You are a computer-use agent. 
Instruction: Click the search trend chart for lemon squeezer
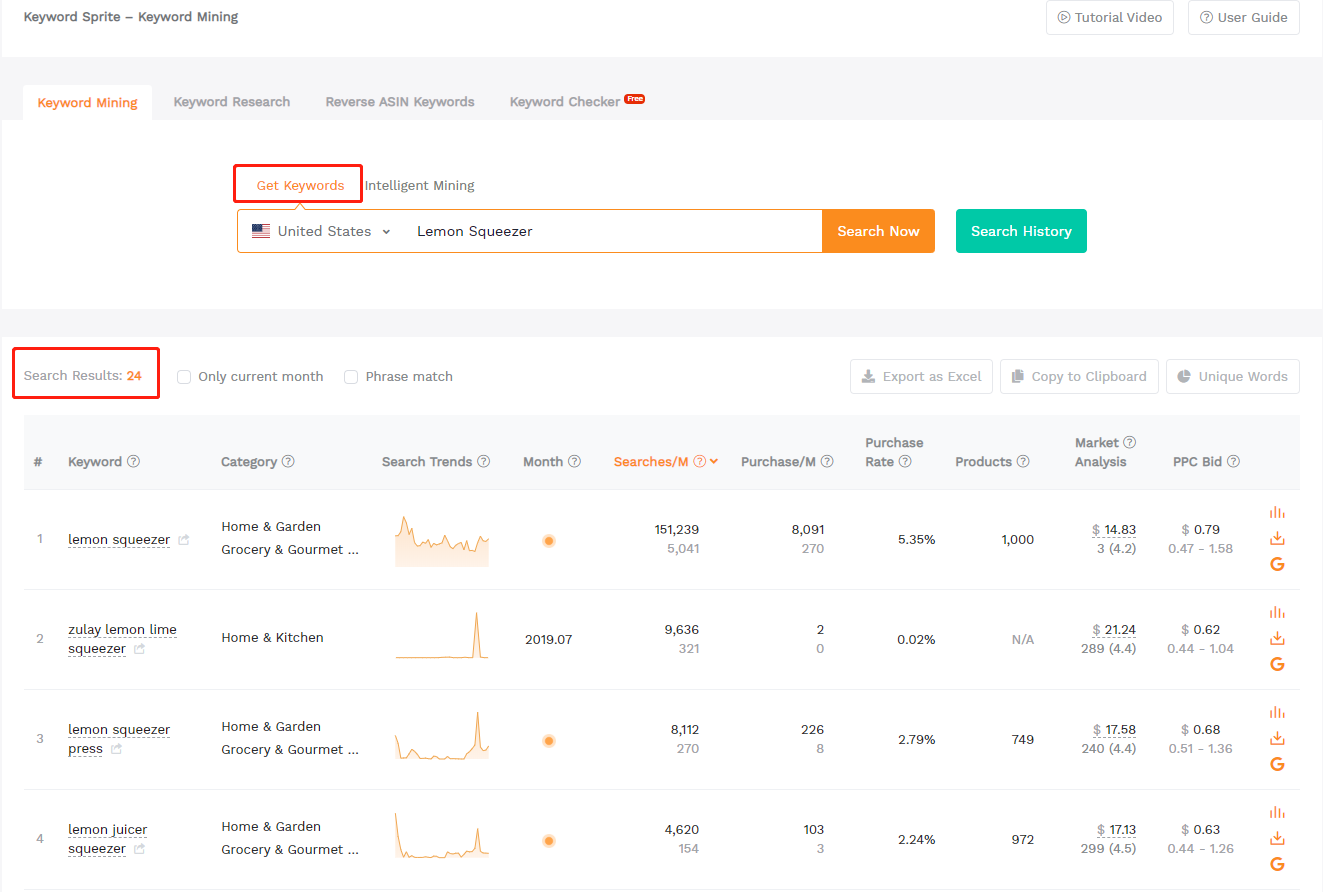point(441,541)
